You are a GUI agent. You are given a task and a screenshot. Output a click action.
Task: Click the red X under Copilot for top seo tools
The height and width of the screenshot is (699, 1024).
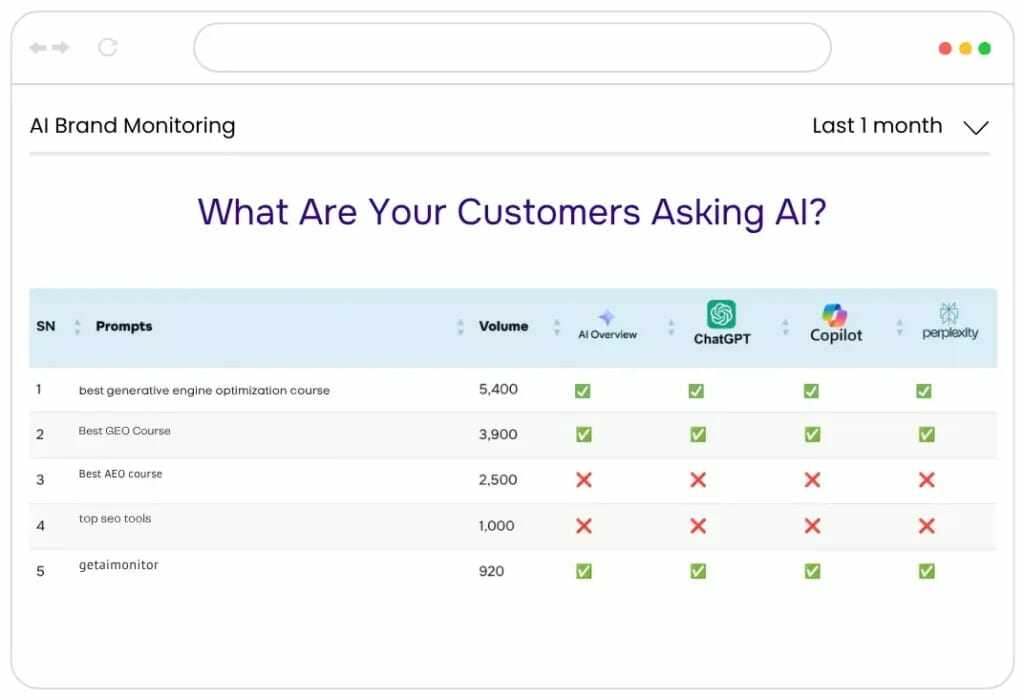[x=811, y=526]
